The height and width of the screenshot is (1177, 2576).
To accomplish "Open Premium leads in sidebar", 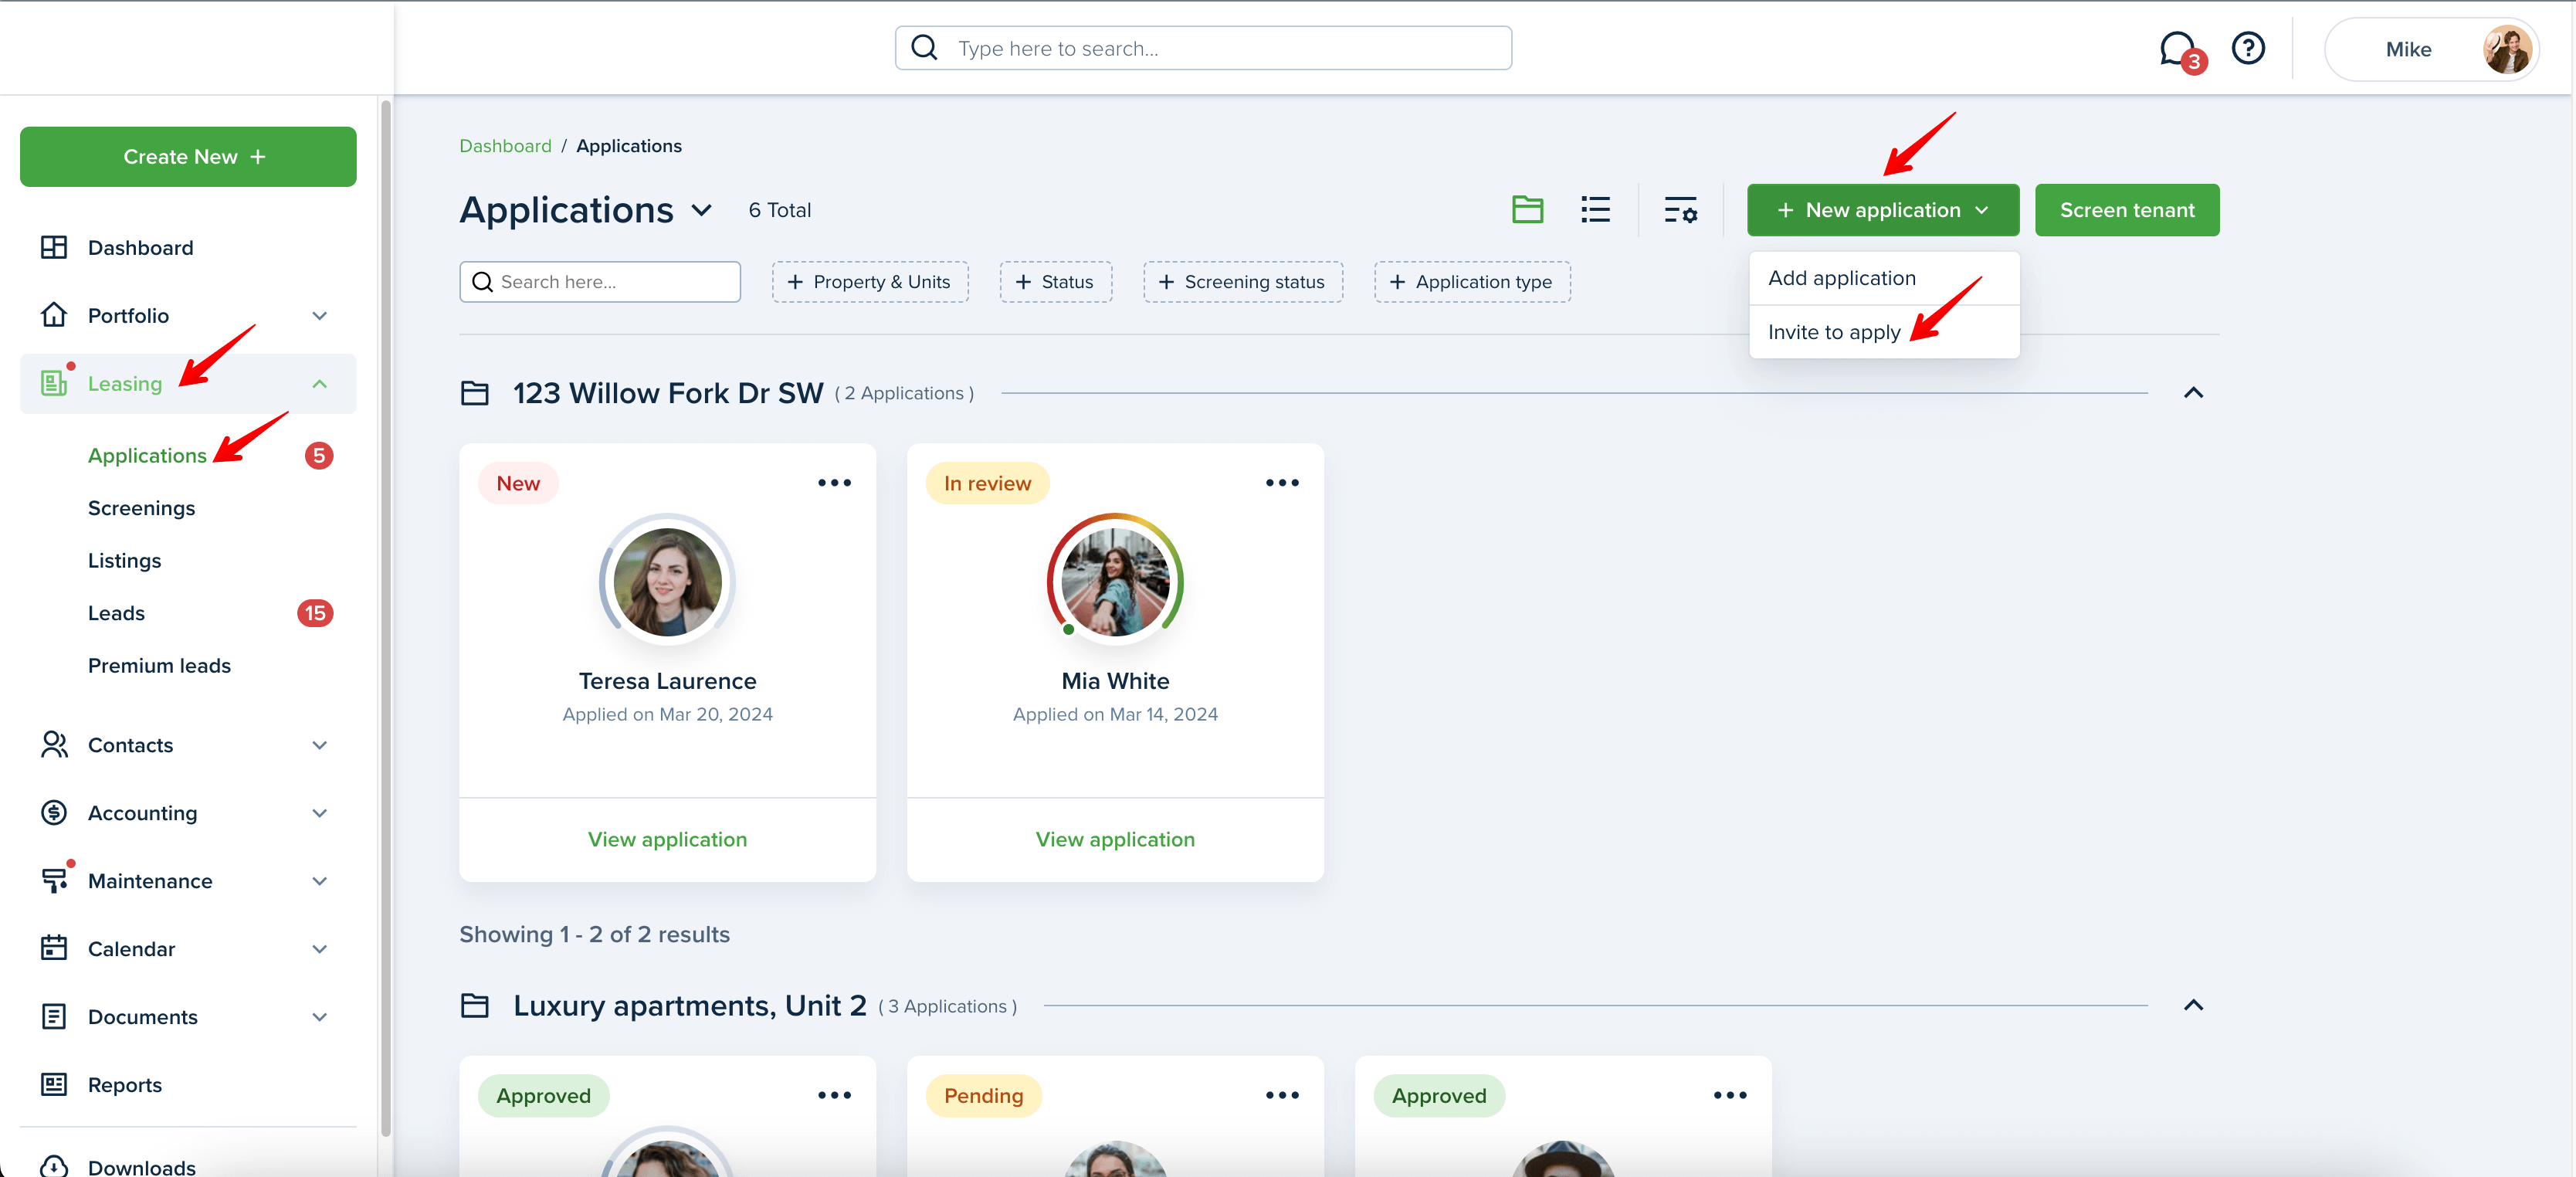I will click(x=159, y=665).
